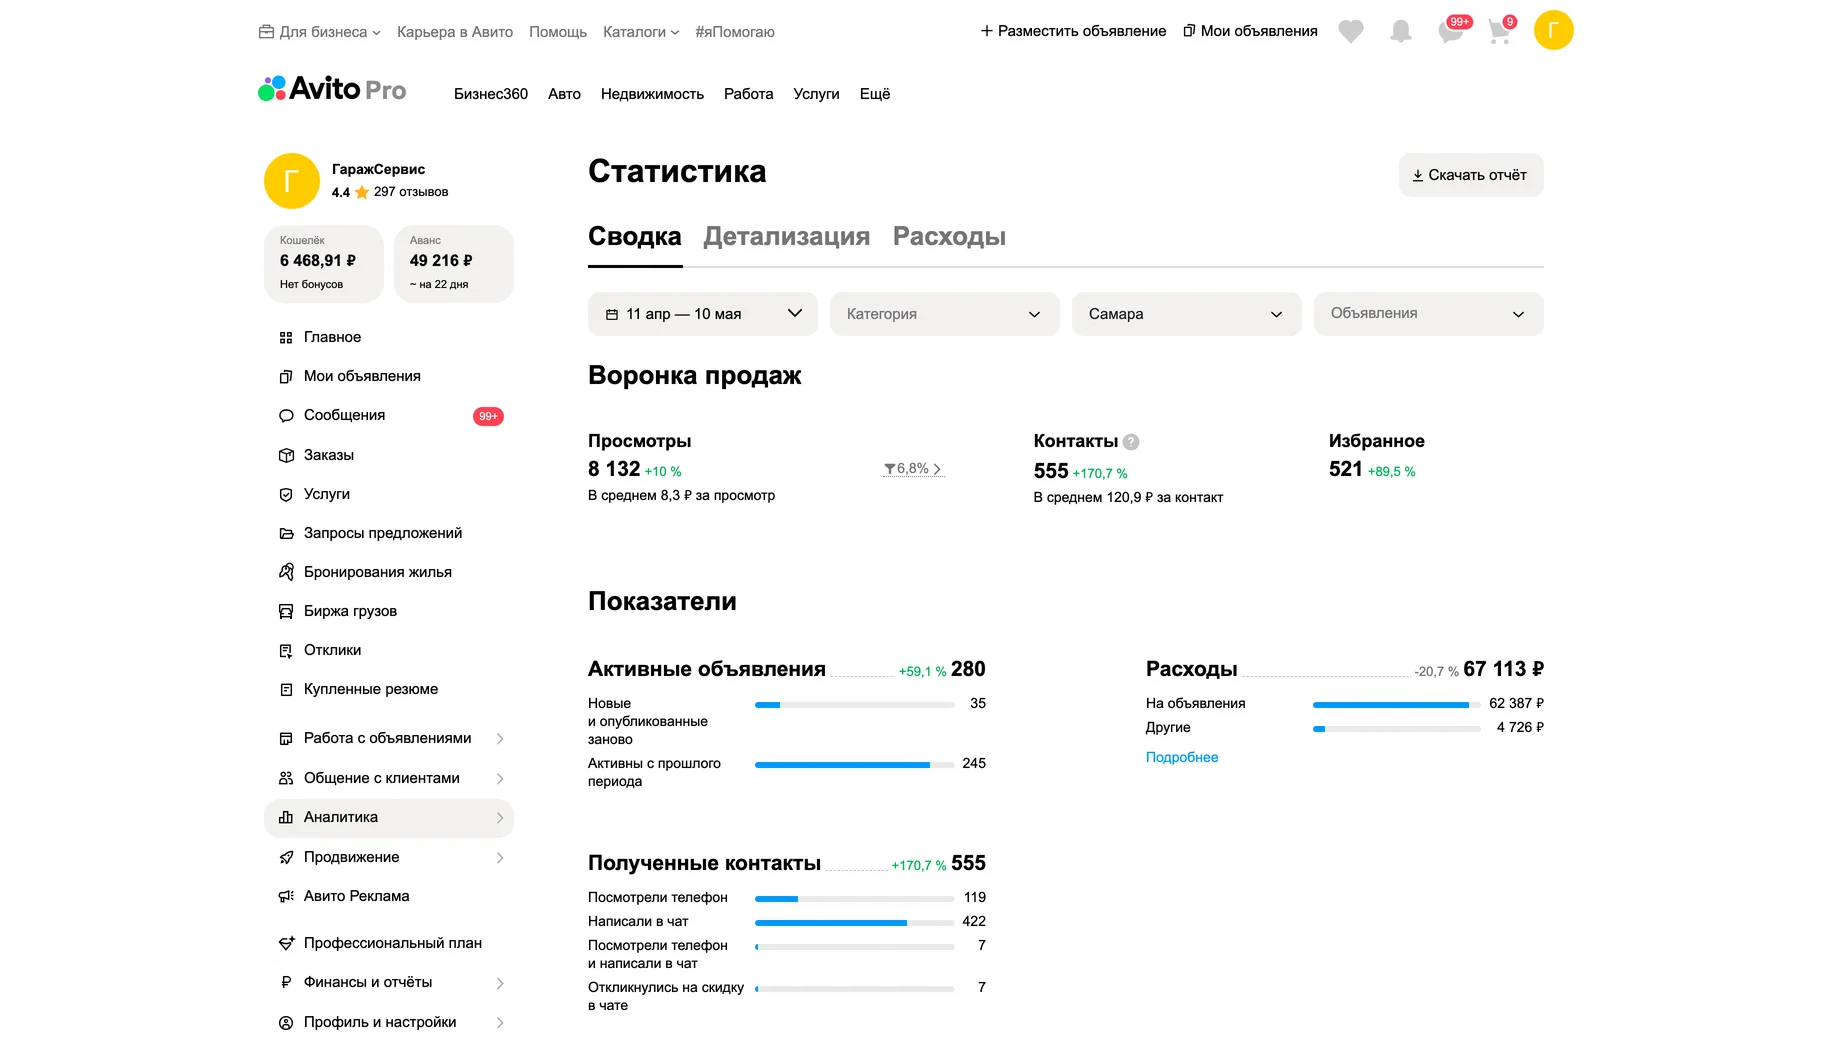The width and height of the screenshot is (1832, 1040).
Task: Open Недвижимость in main navigation
Action: pyautogui.click(x=652, y=94)
